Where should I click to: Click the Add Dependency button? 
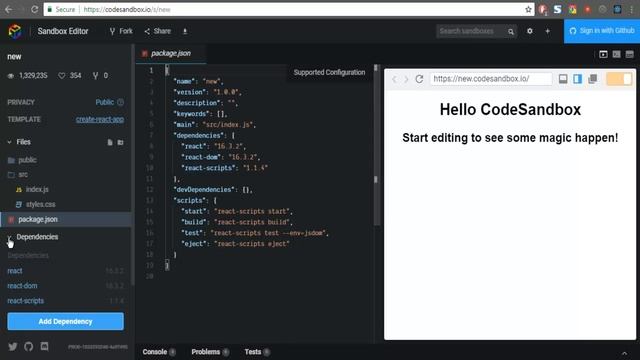point(65,321)
